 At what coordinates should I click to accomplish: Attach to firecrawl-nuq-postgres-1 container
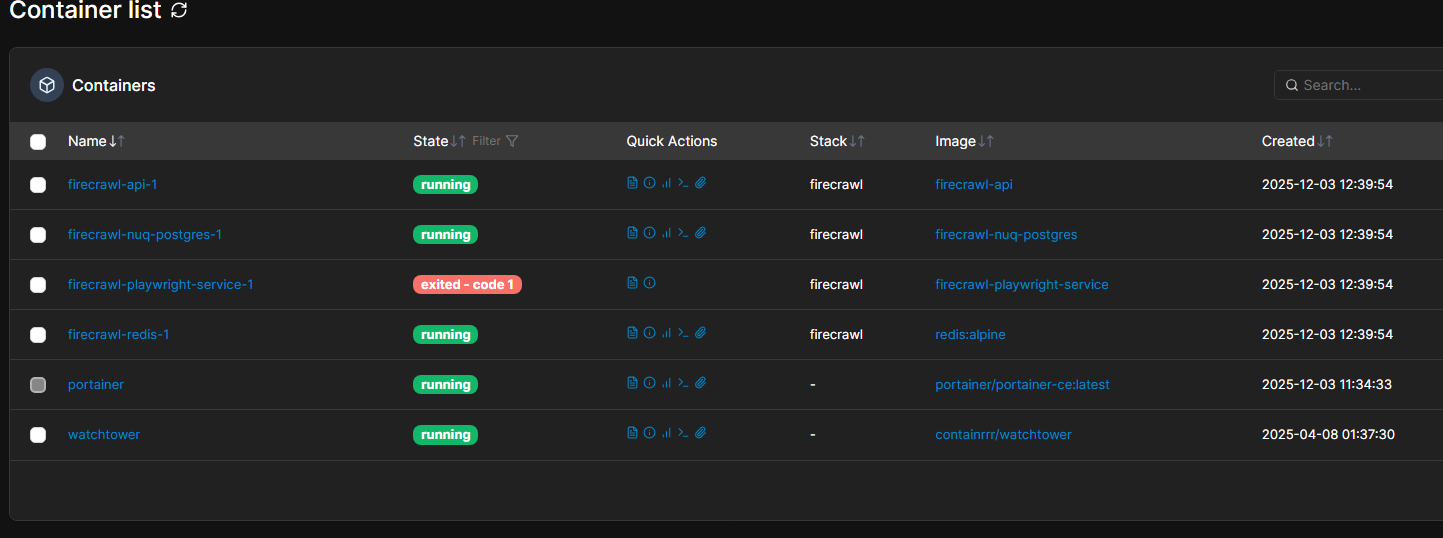(x=700, y=233)
